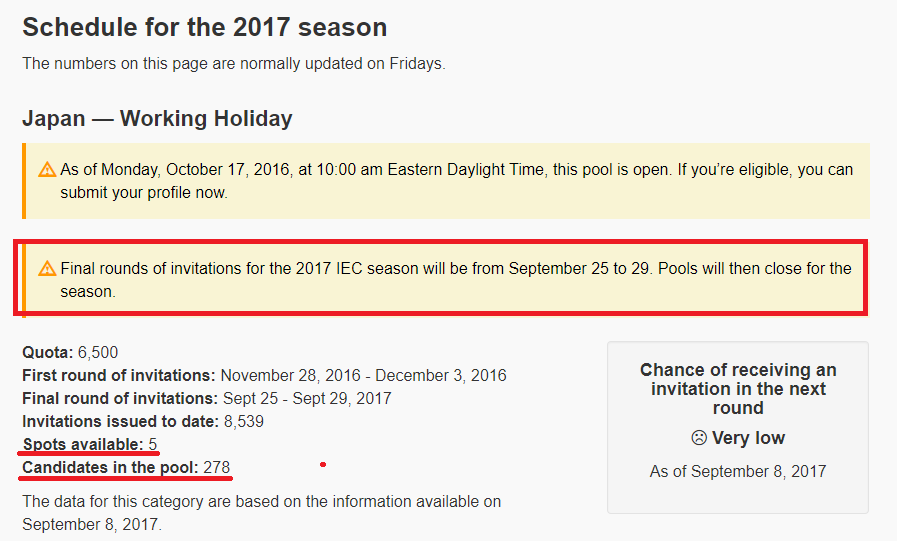Click the Quota label
Viewport: 897px width, 541px height.
point(47,352)
